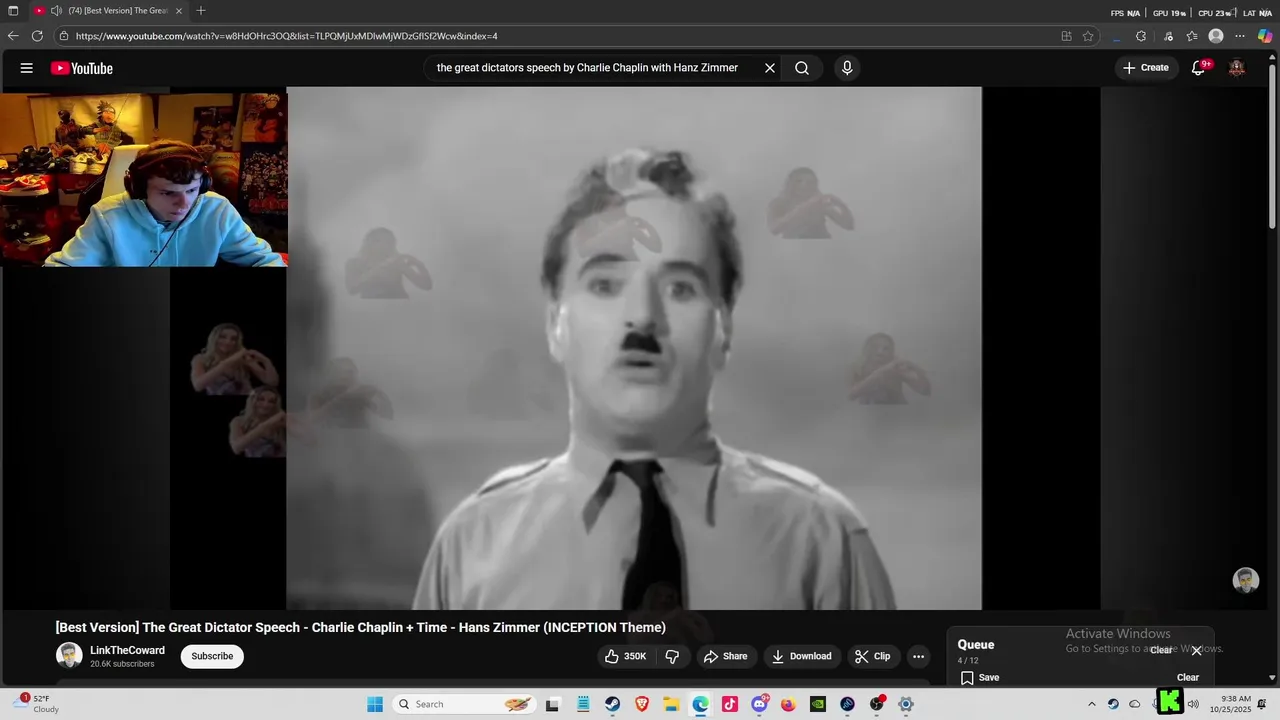Open Steam from the taskbar

pos(612,704)
